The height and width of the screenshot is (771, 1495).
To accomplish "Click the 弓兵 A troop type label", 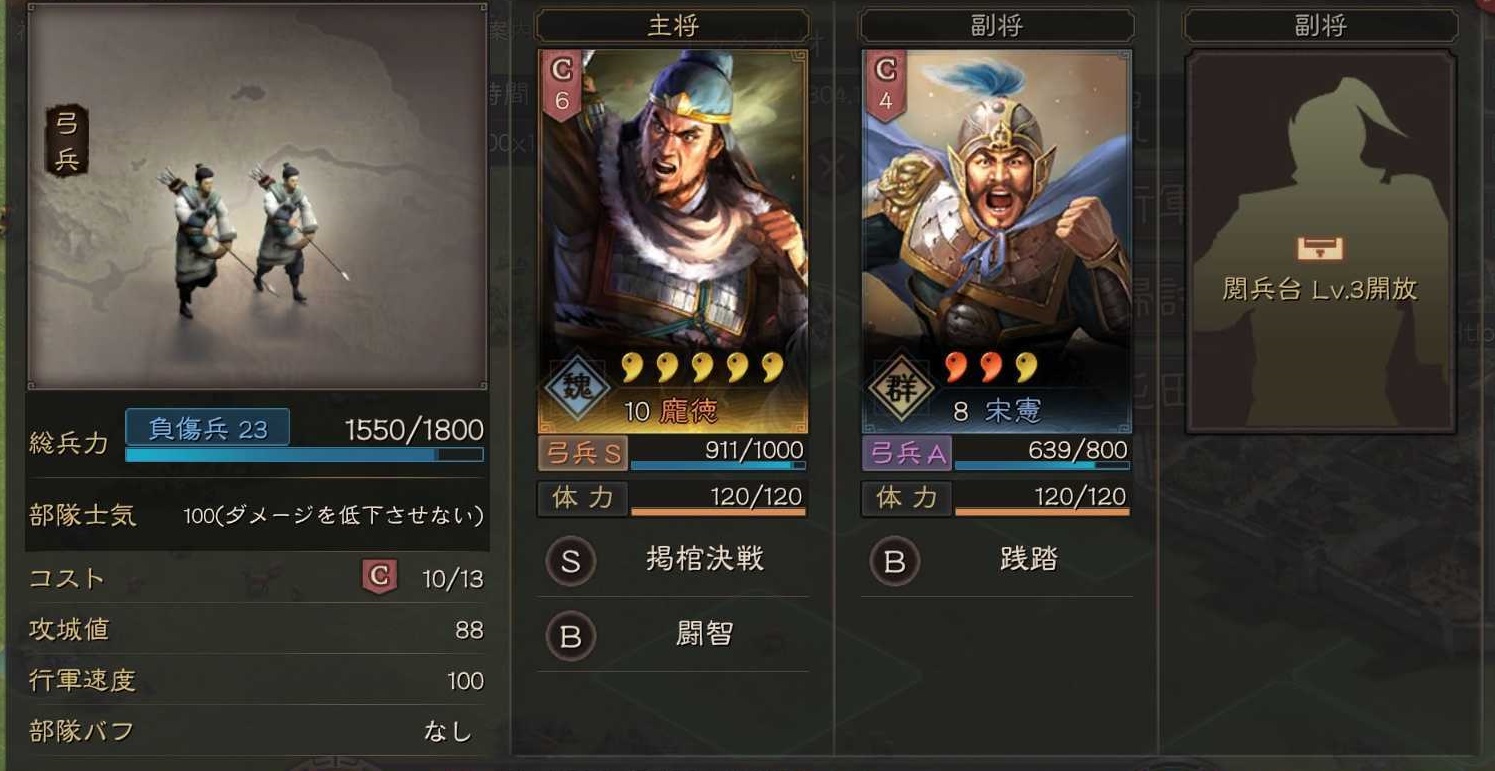I will [908, 453].
